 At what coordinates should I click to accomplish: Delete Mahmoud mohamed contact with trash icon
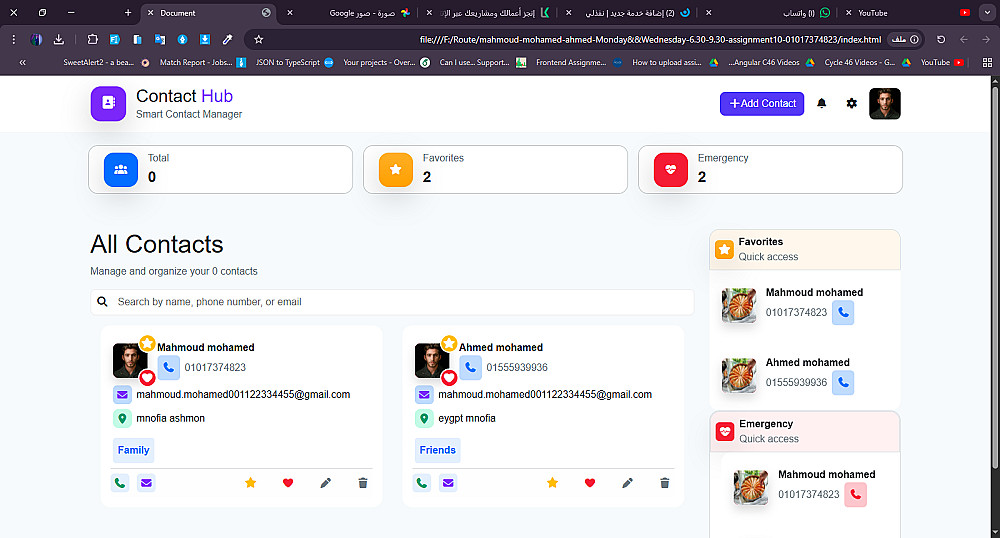(x=363, y=483)
